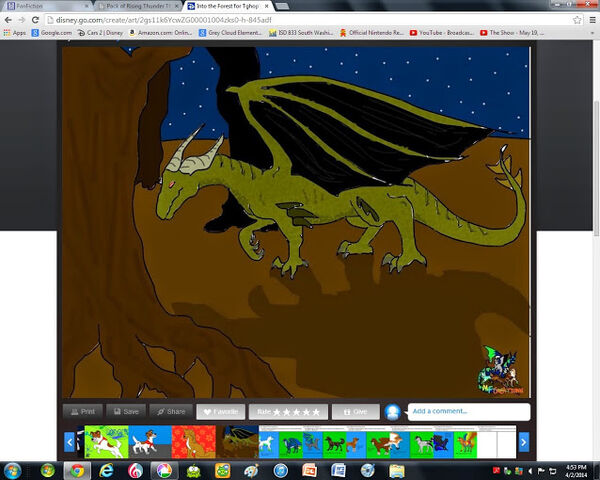Click the Print button below the artwork

click(x=83, y=411)
